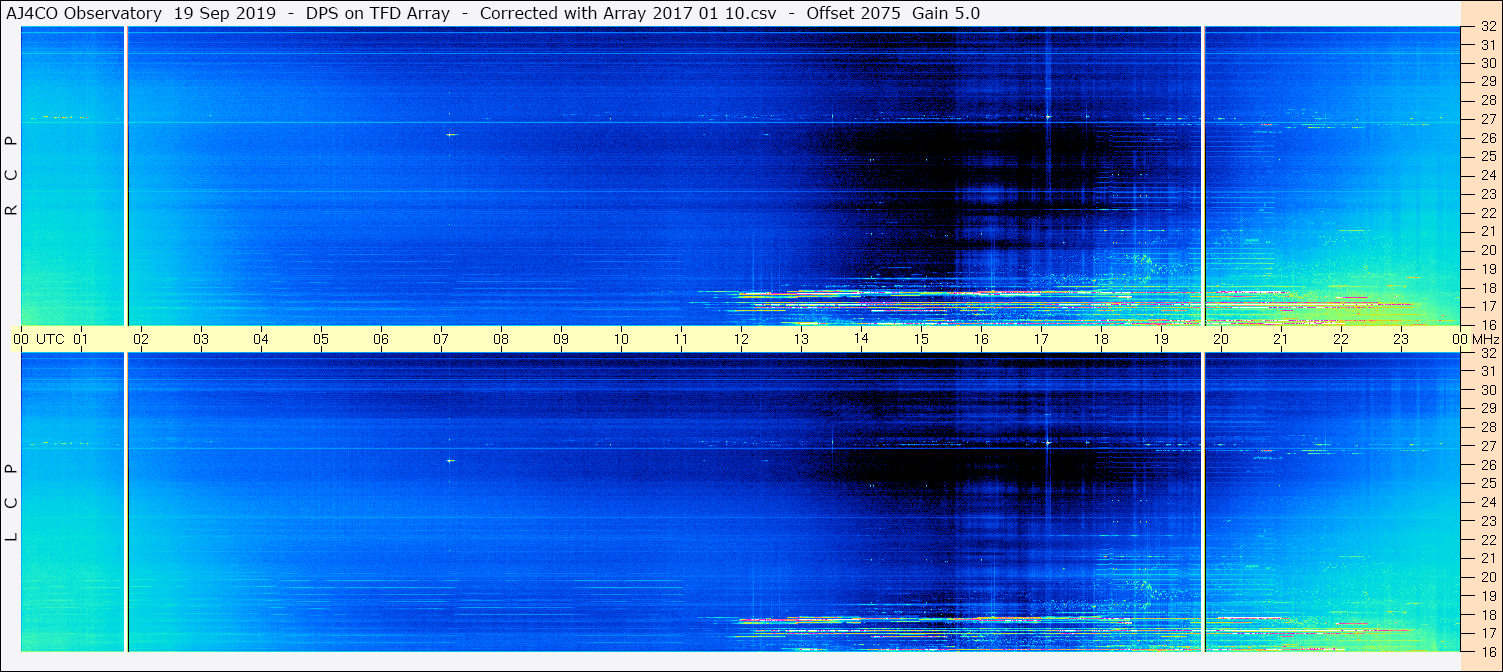Click the "AJ4CO Observatory" title text
1503x672 pixels.
tap(85, 13)
